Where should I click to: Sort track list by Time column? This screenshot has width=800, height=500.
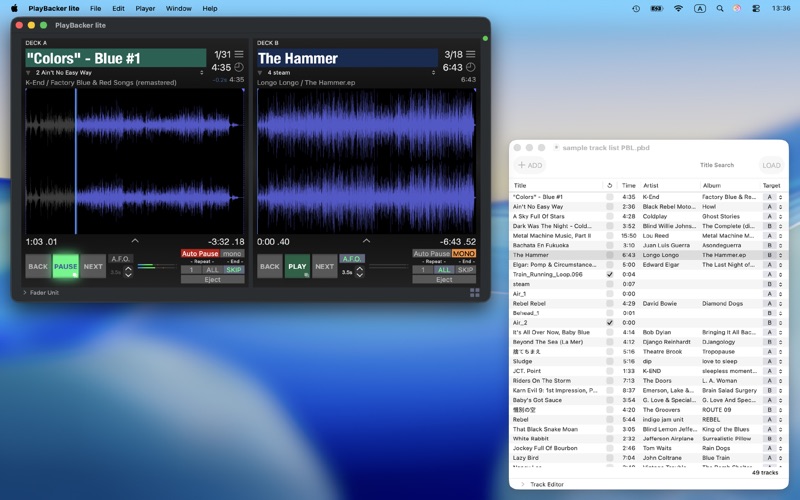pos(629,186)
